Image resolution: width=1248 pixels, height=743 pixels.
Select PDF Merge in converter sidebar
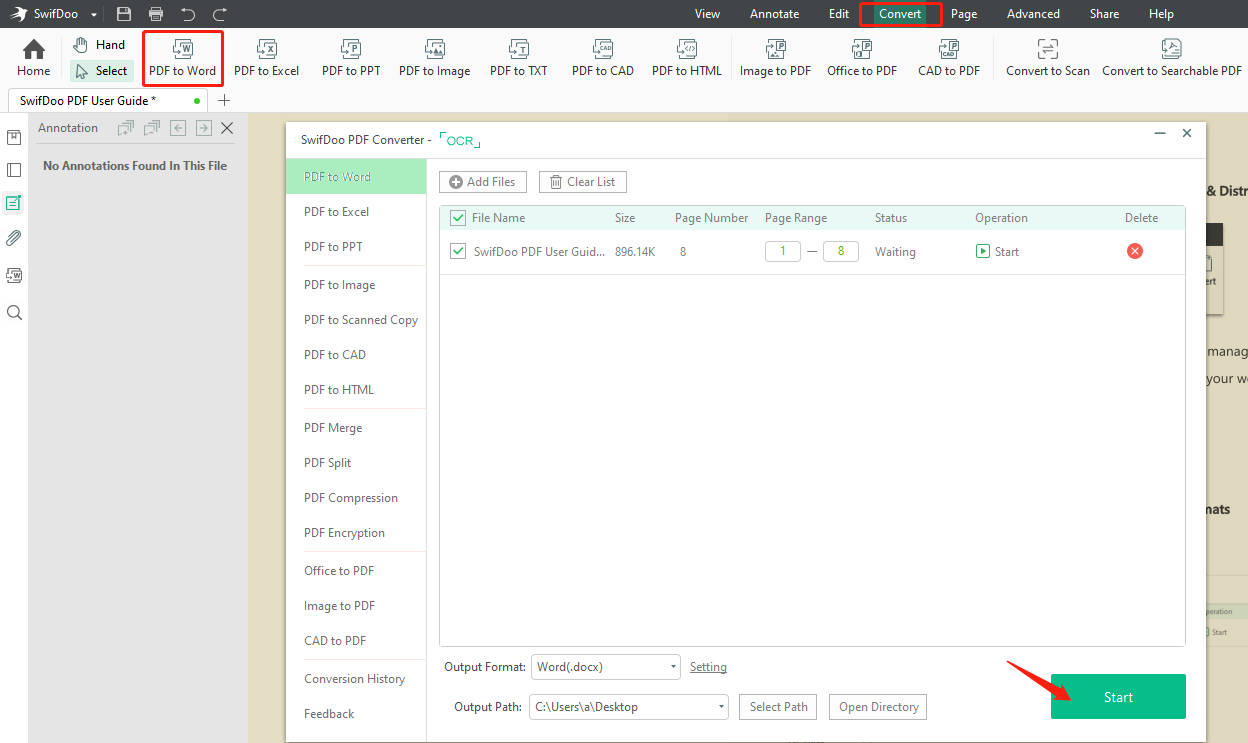point(333,428)
